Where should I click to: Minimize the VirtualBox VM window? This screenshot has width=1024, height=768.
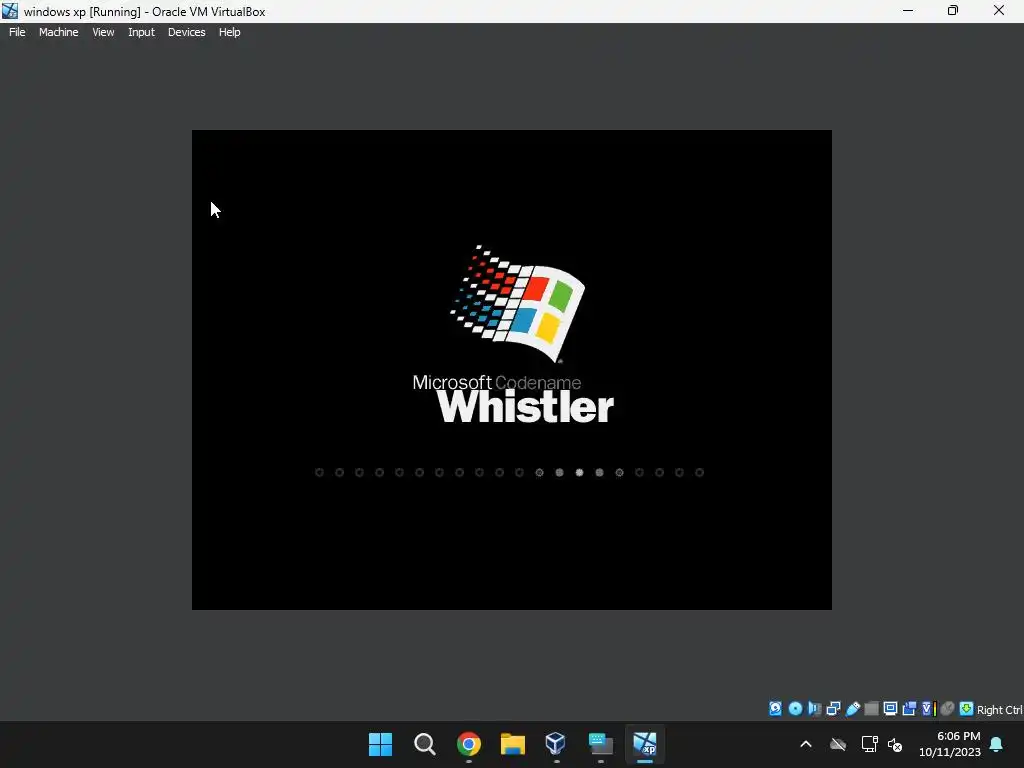point(908,10)
